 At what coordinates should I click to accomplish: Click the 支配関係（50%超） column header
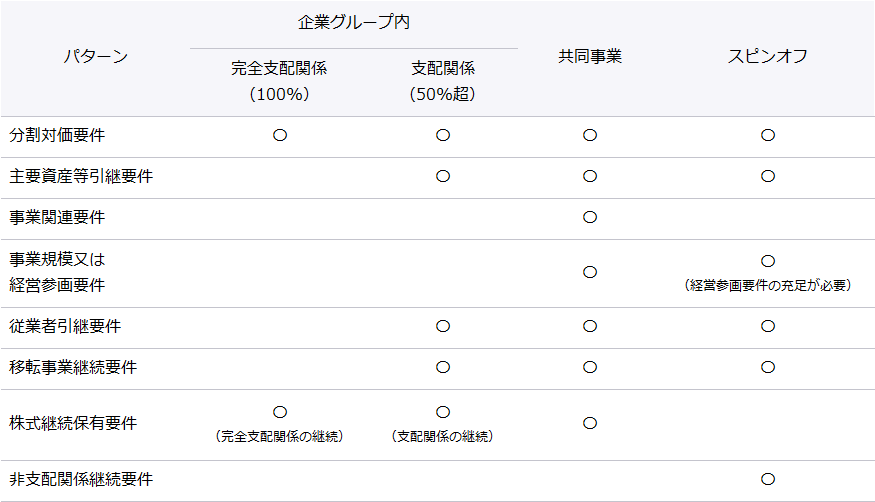pos(442,81)
